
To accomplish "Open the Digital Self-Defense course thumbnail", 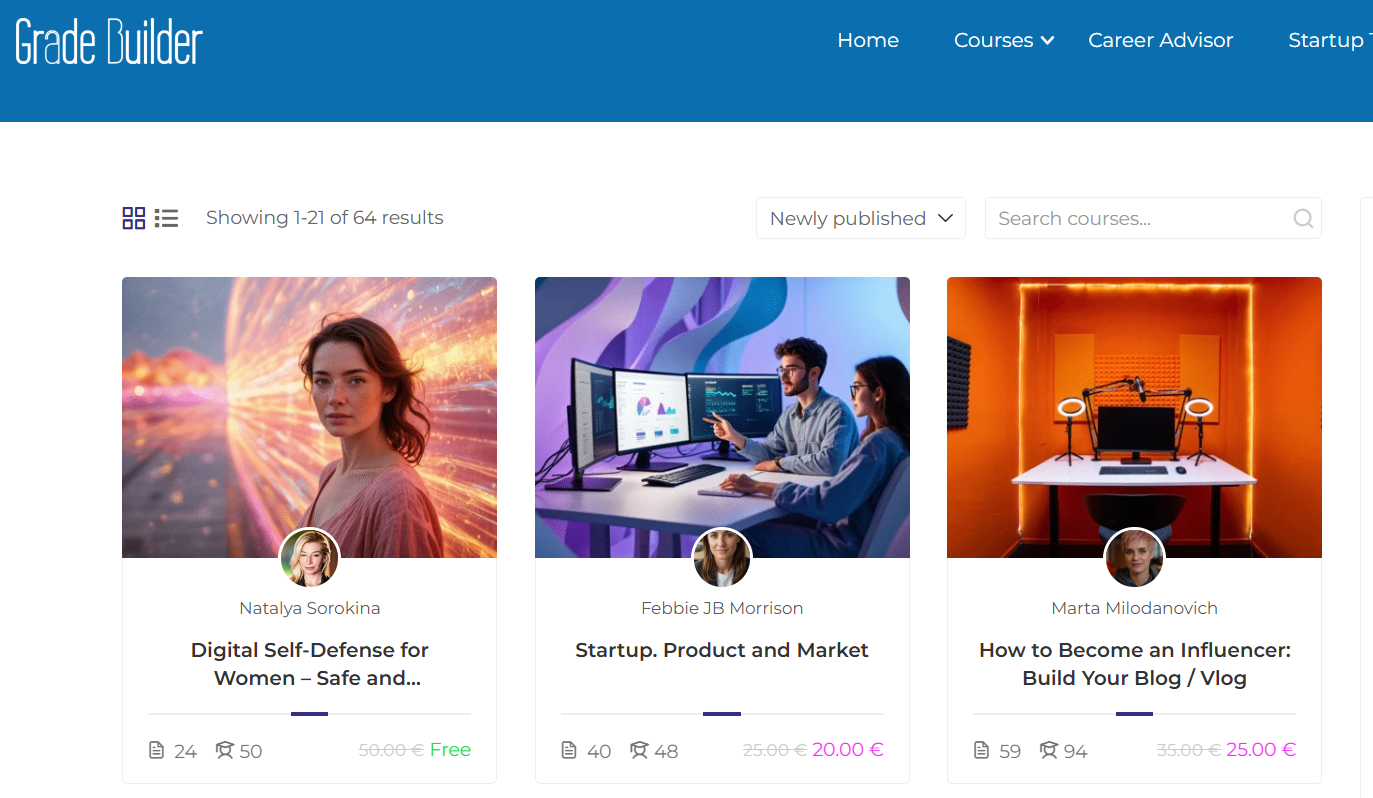I will (310, 417).
